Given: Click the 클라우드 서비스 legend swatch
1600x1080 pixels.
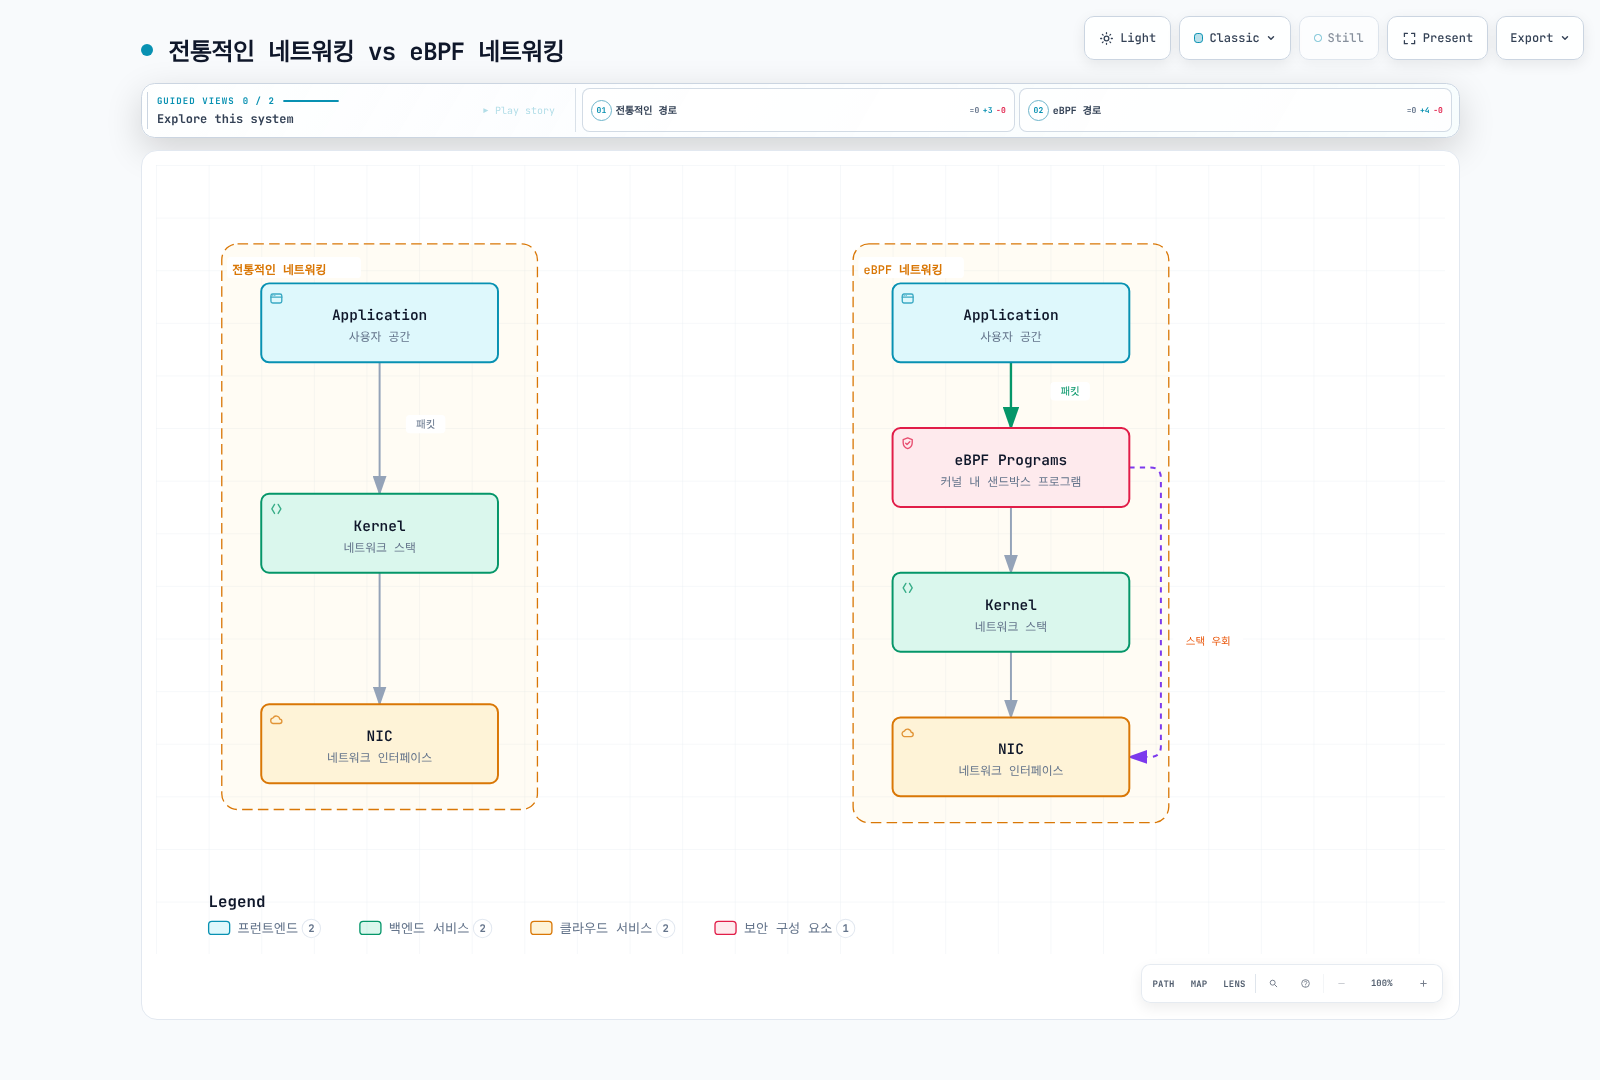Looking at the screenshot, I should click(x=541, y=928).
